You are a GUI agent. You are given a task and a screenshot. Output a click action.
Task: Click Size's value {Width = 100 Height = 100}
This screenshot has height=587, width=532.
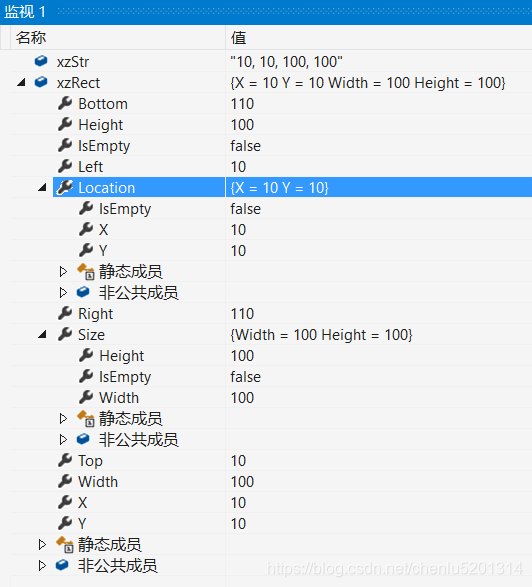(x=321, y=335)
